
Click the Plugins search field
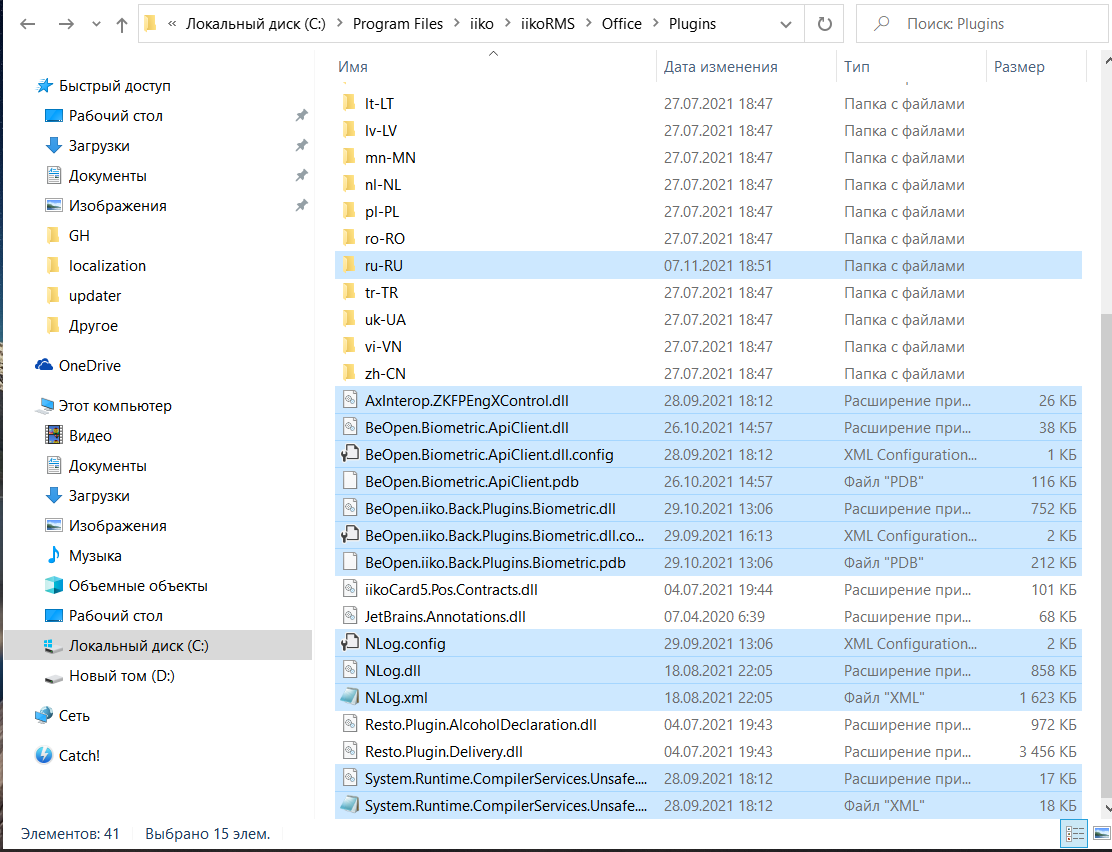tap(982, 24)
